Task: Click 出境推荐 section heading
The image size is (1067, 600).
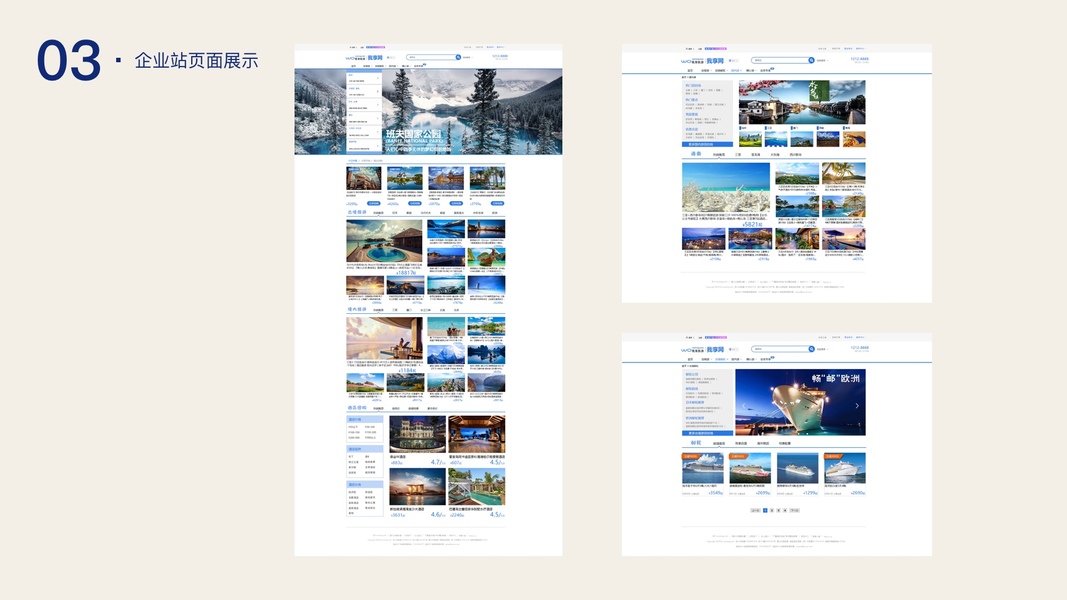Action: tap(357, 212)
